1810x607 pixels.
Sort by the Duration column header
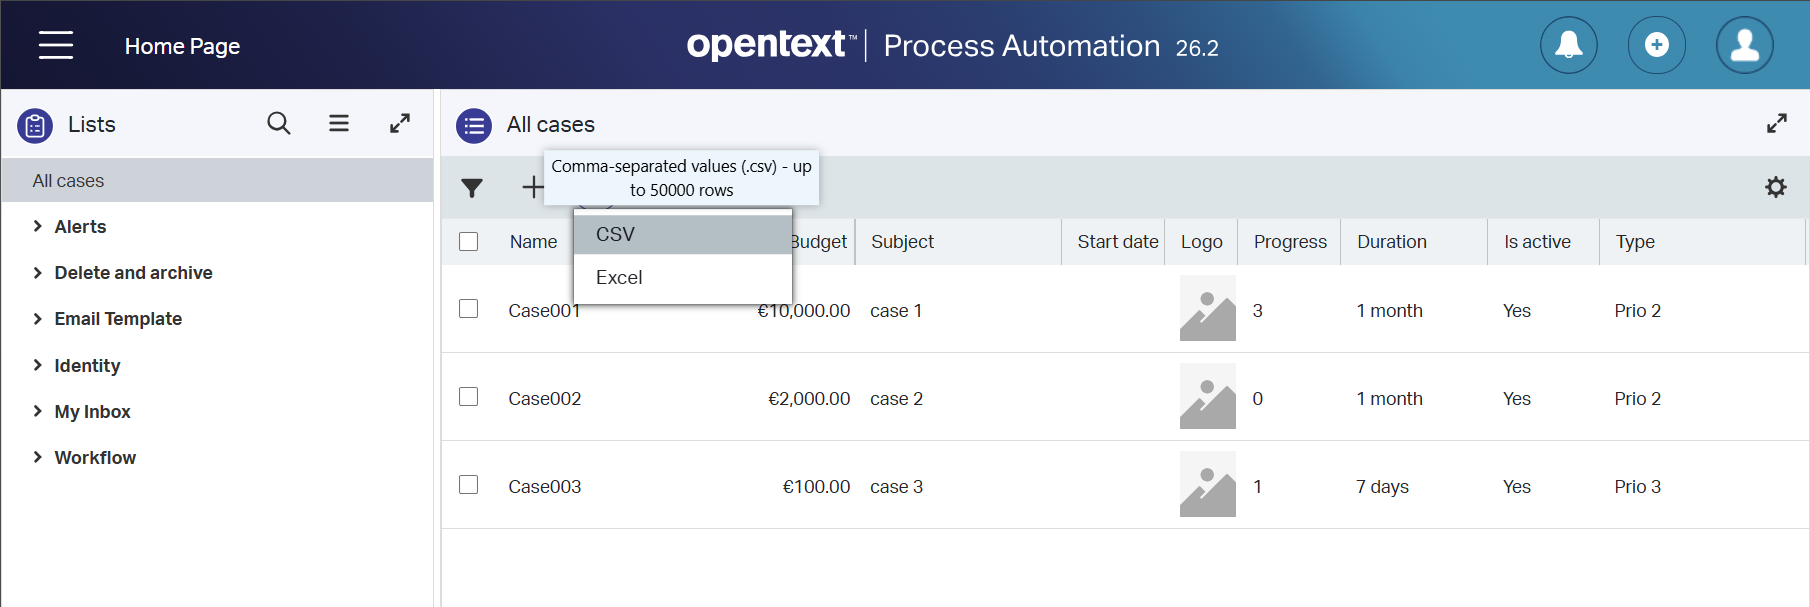(x=1391, y=242)
